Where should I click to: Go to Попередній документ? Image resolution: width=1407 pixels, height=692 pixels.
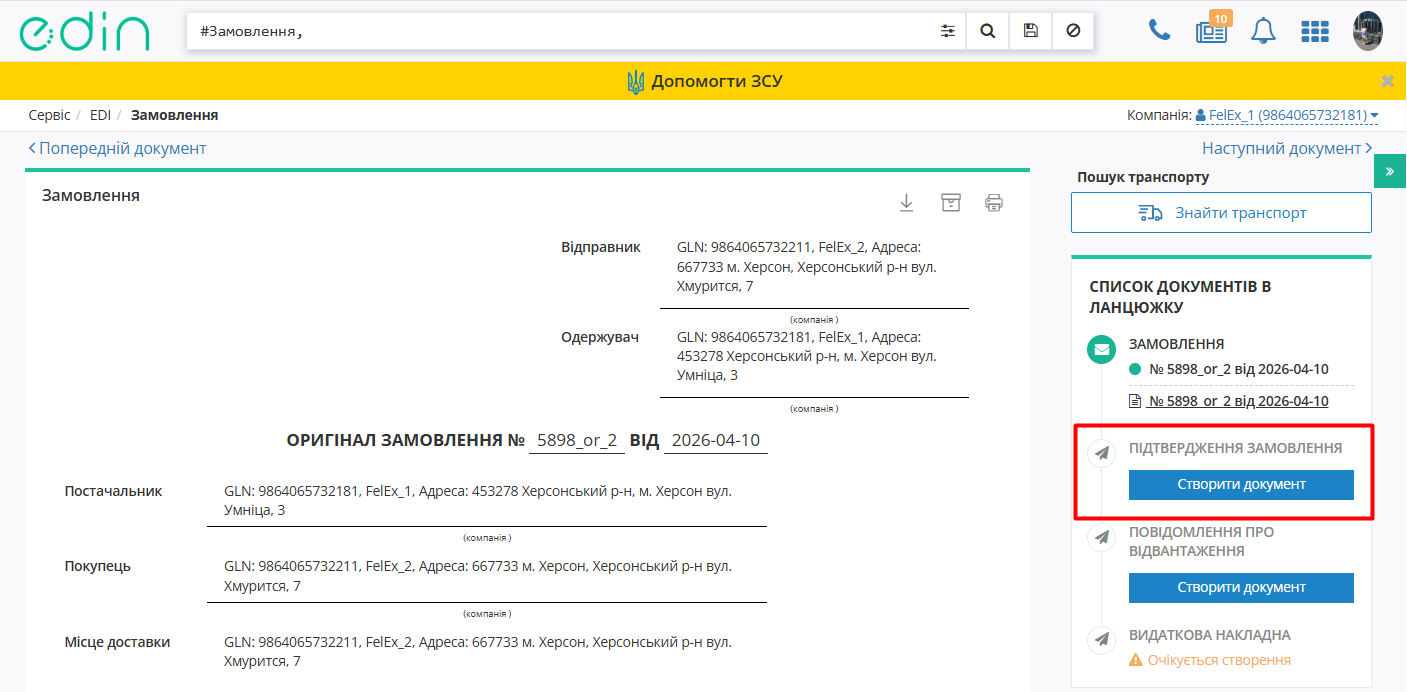[x=117, y=148]
